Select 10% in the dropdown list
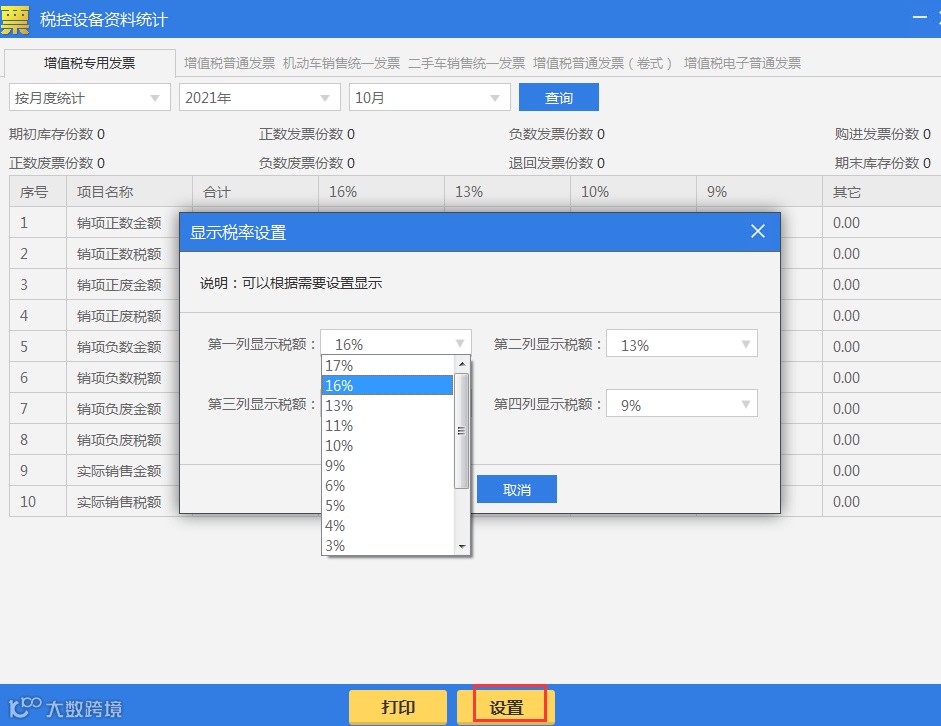941x726 pixels. [x=388, y=446]
